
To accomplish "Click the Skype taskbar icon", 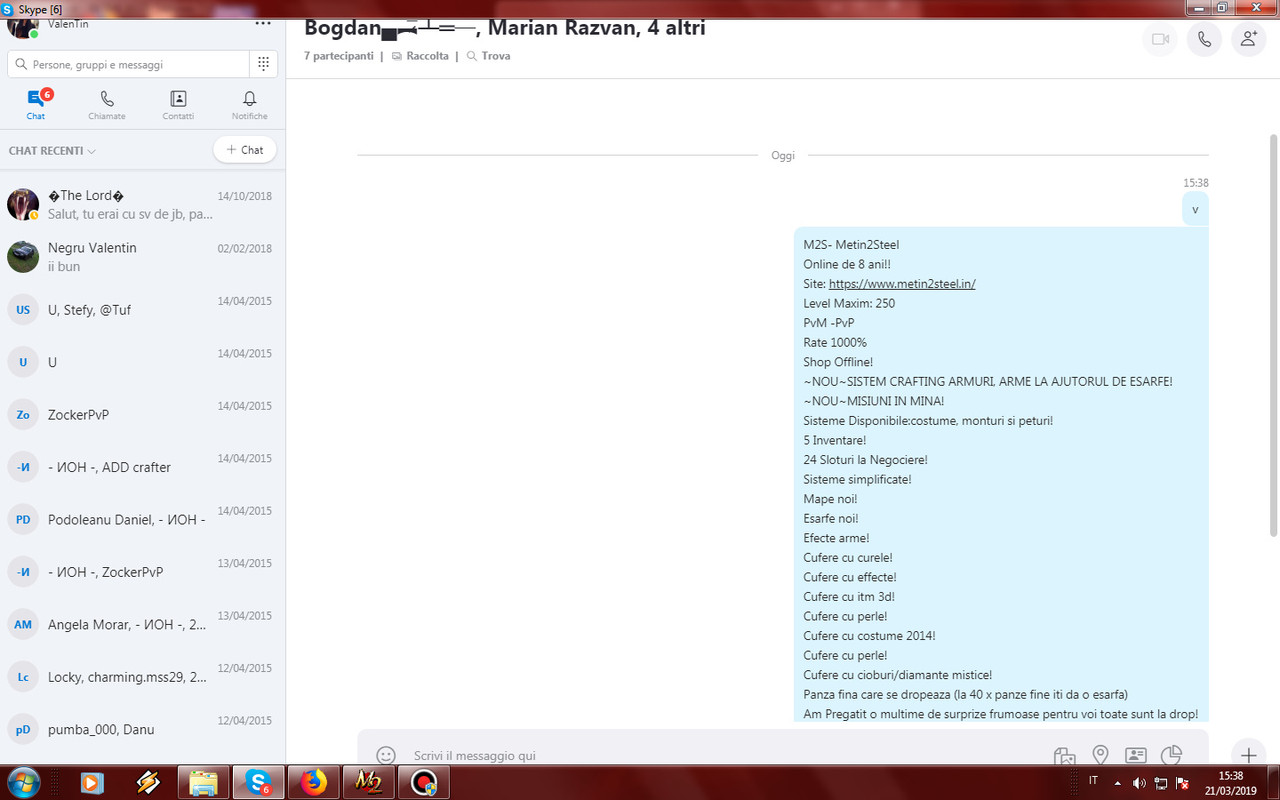I will [258, 783].
